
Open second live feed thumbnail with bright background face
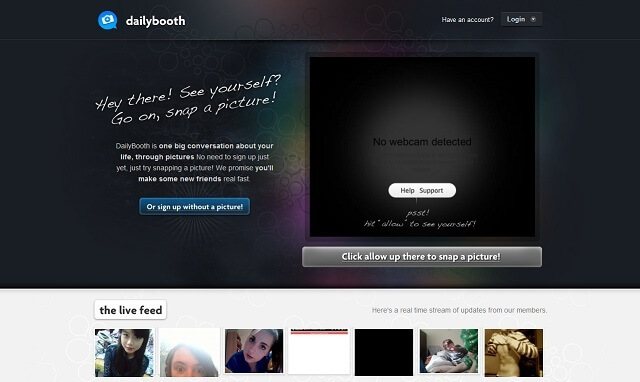coord(189,353)
